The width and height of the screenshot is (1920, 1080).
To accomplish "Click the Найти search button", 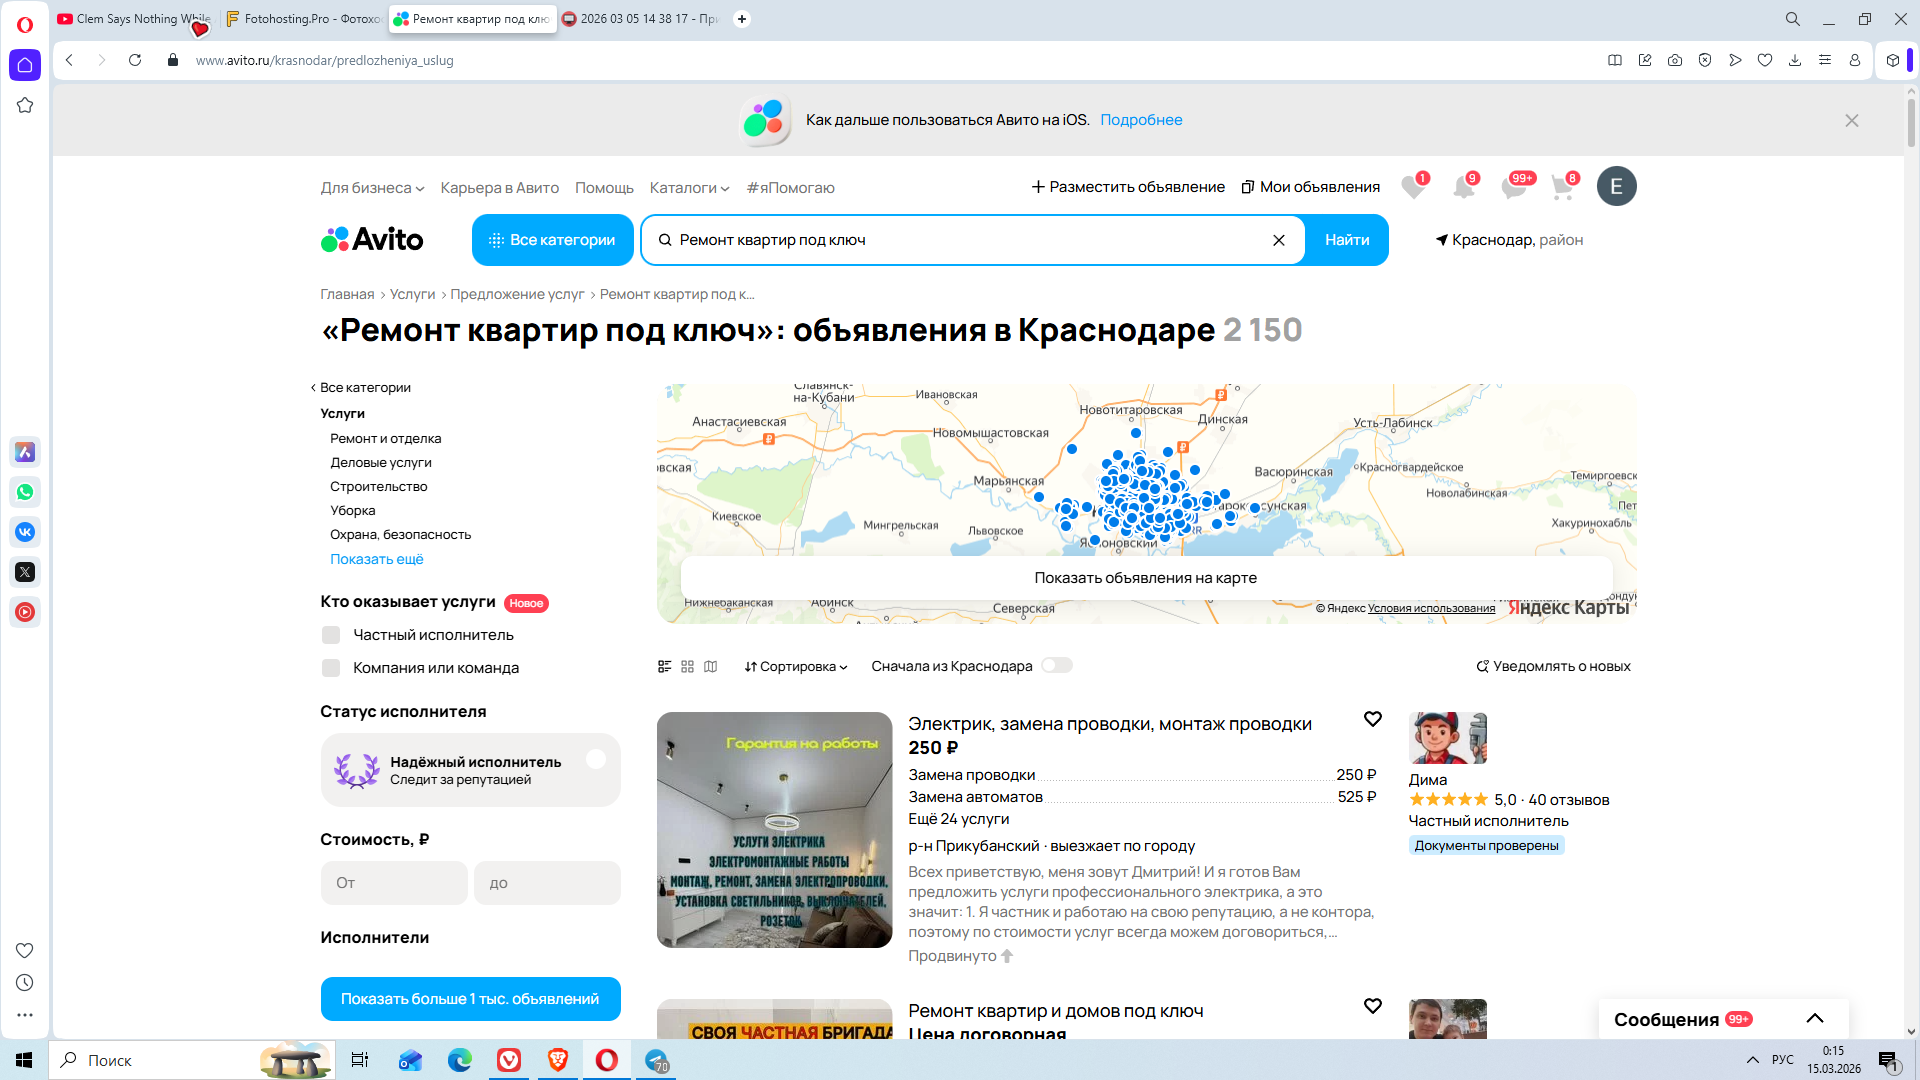I will (1346, 240).
